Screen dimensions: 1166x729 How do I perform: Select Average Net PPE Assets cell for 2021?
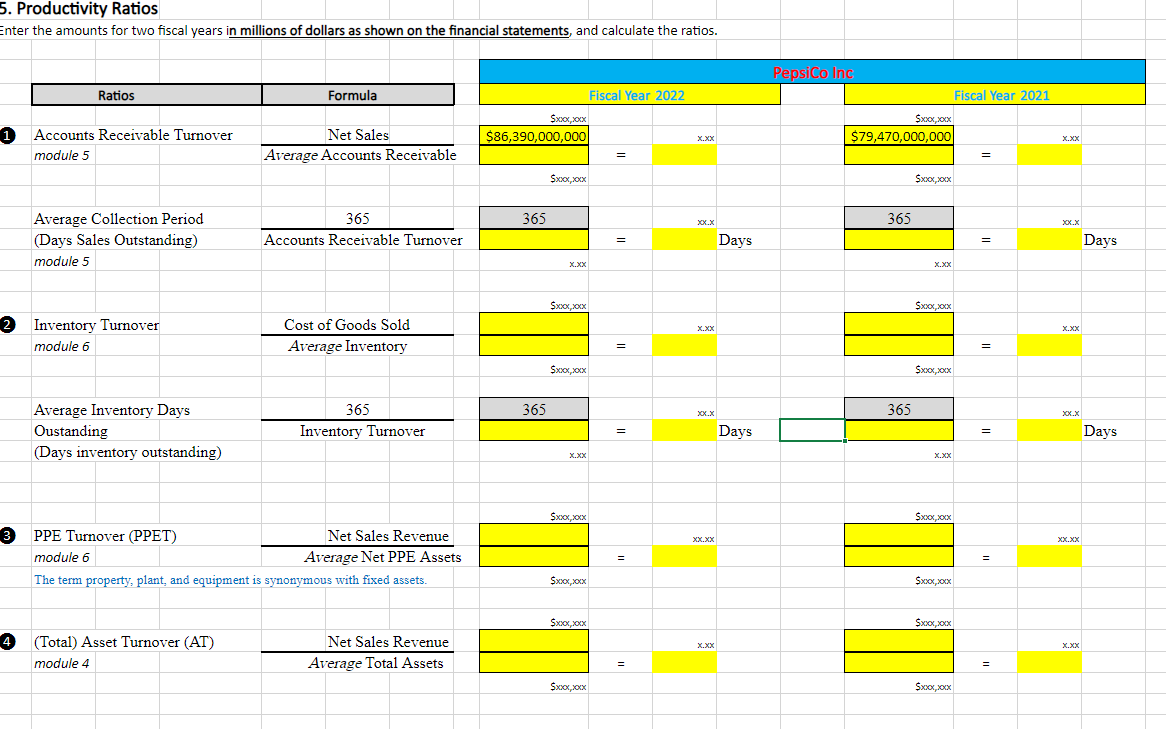click(899, 557)
